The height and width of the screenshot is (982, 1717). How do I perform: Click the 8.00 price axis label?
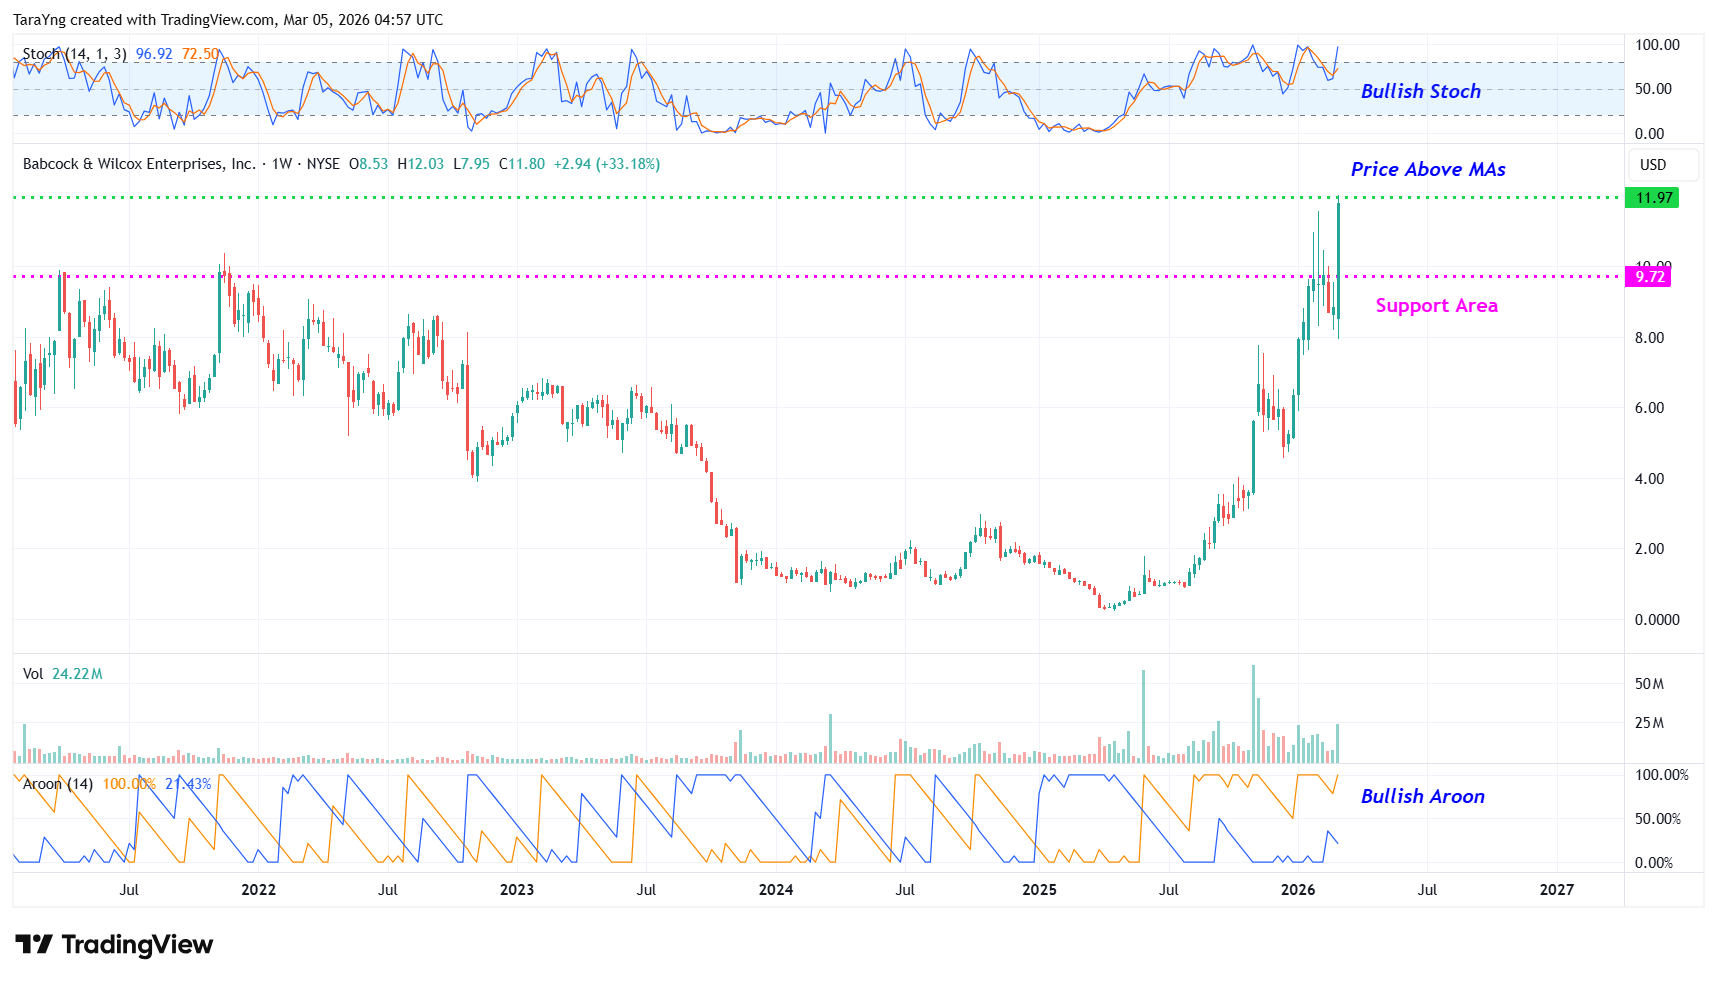pyautogui.click(x=1649, y=338)
